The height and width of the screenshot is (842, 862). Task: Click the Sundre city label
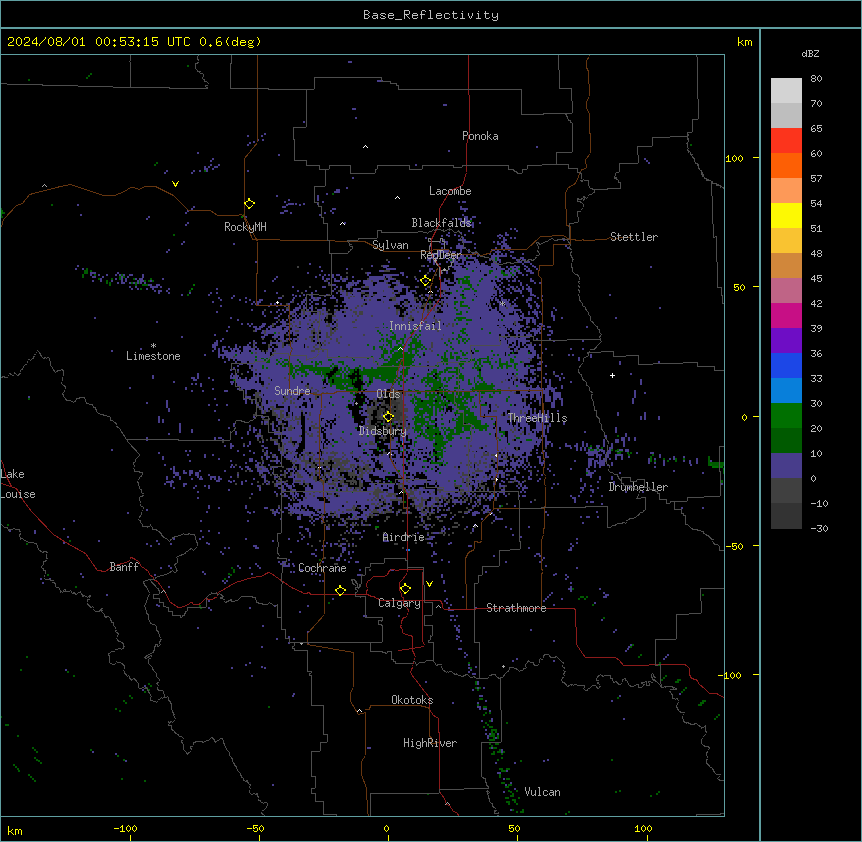(292, 391)
